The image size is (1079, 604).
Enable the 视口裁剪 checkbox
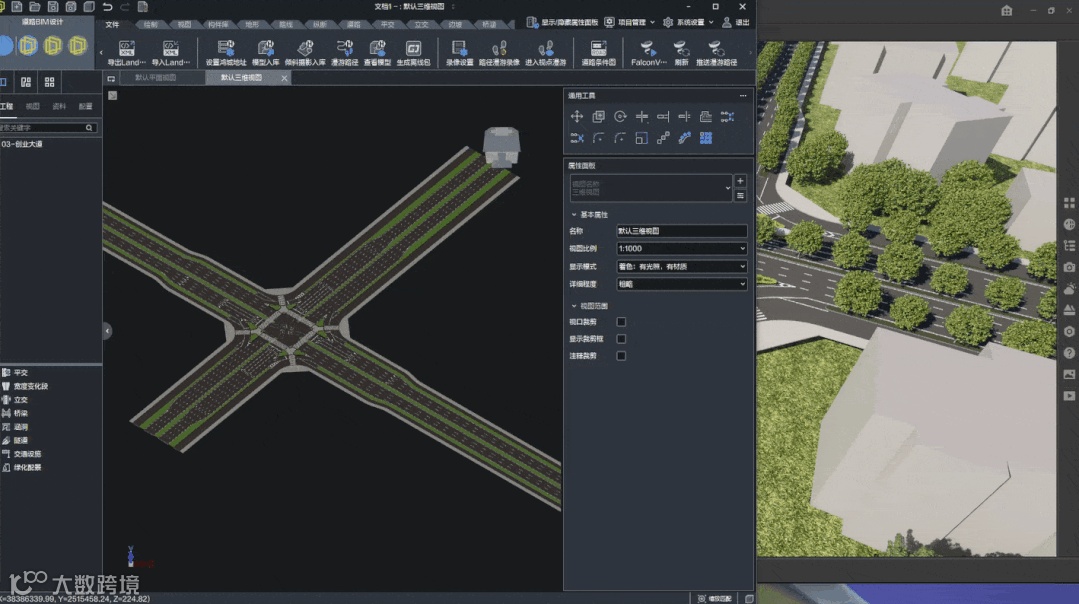[x=621, y=322]
